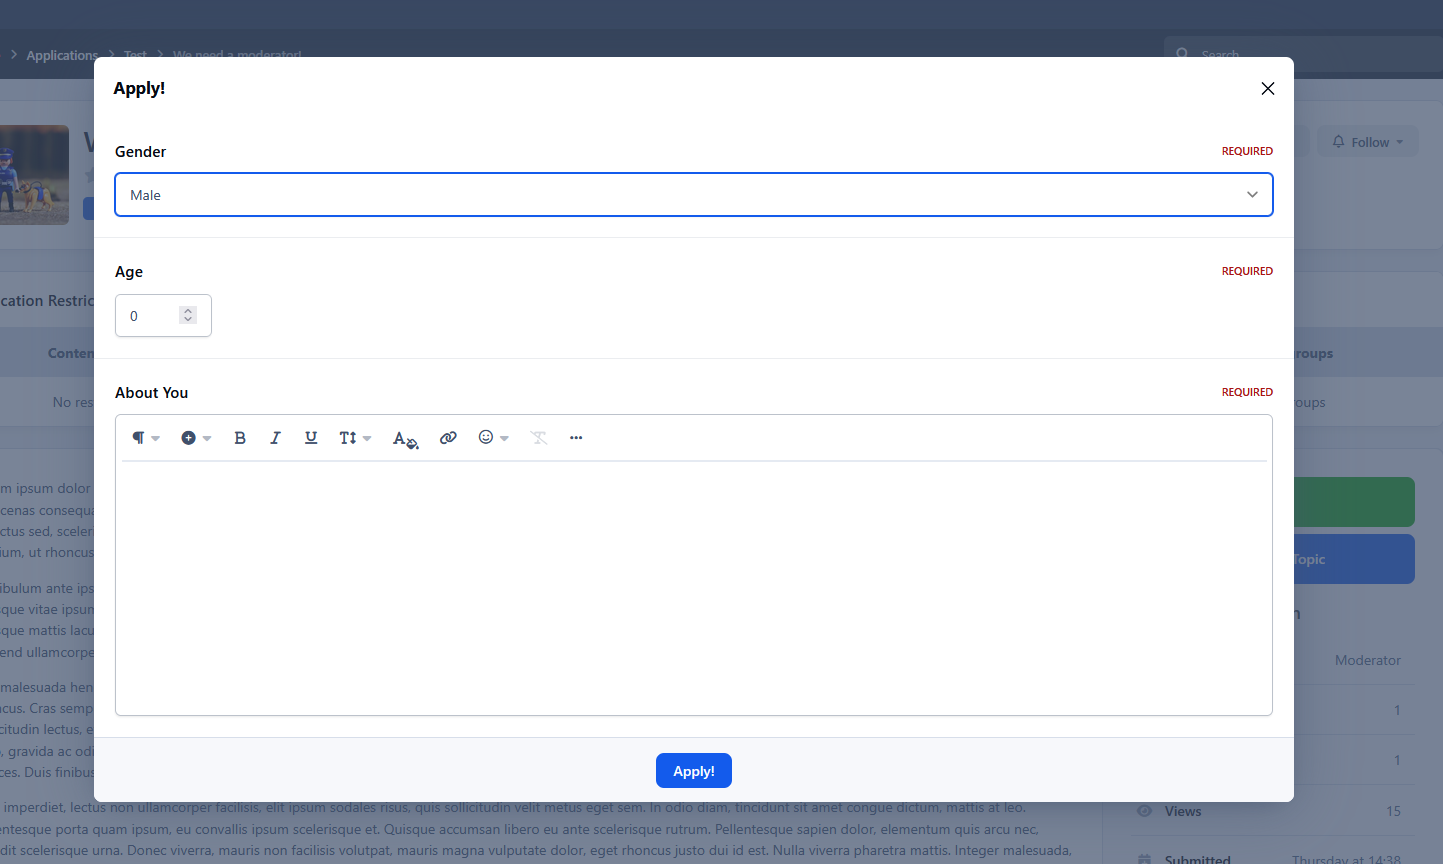Toggle underline formatting in the editor

click(x=311, y=438)
